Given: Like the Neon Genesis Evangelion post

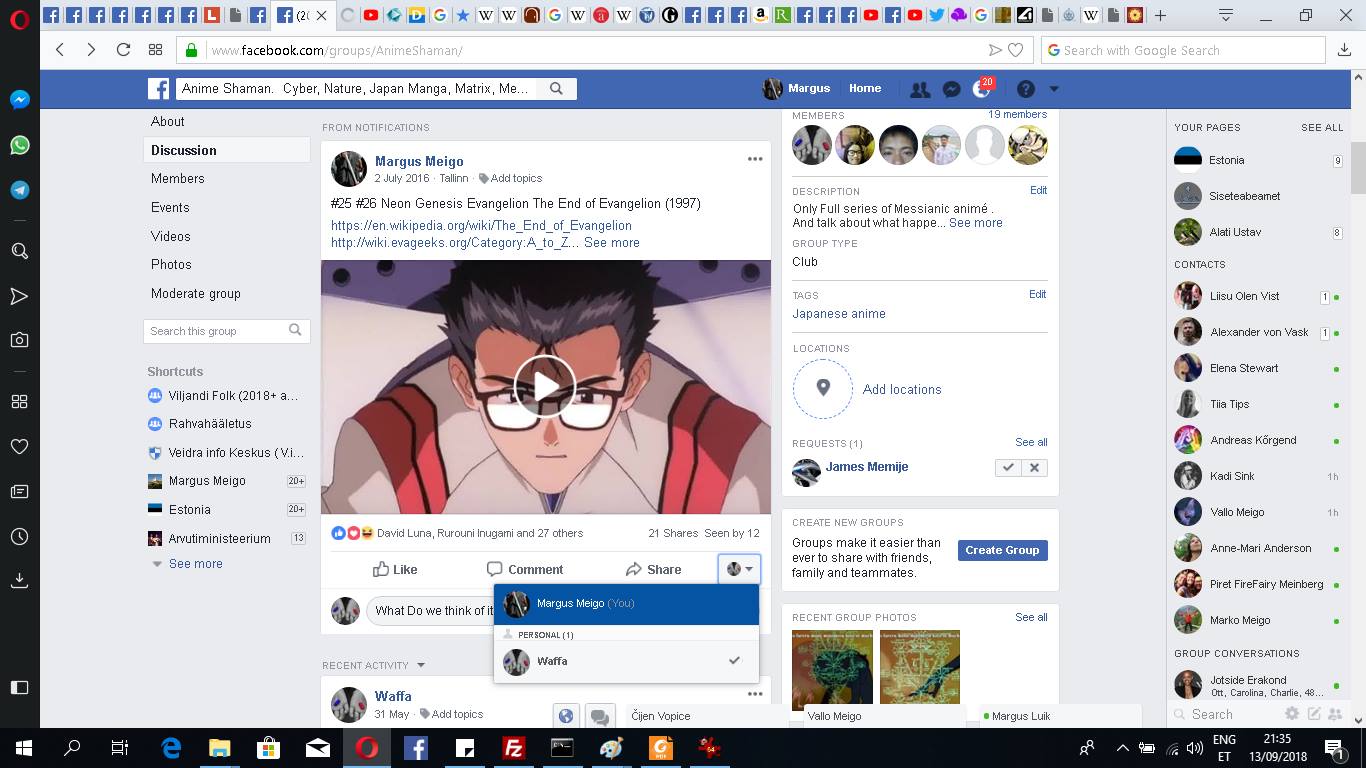Looking at the screenshot, I should coord(395,569).
